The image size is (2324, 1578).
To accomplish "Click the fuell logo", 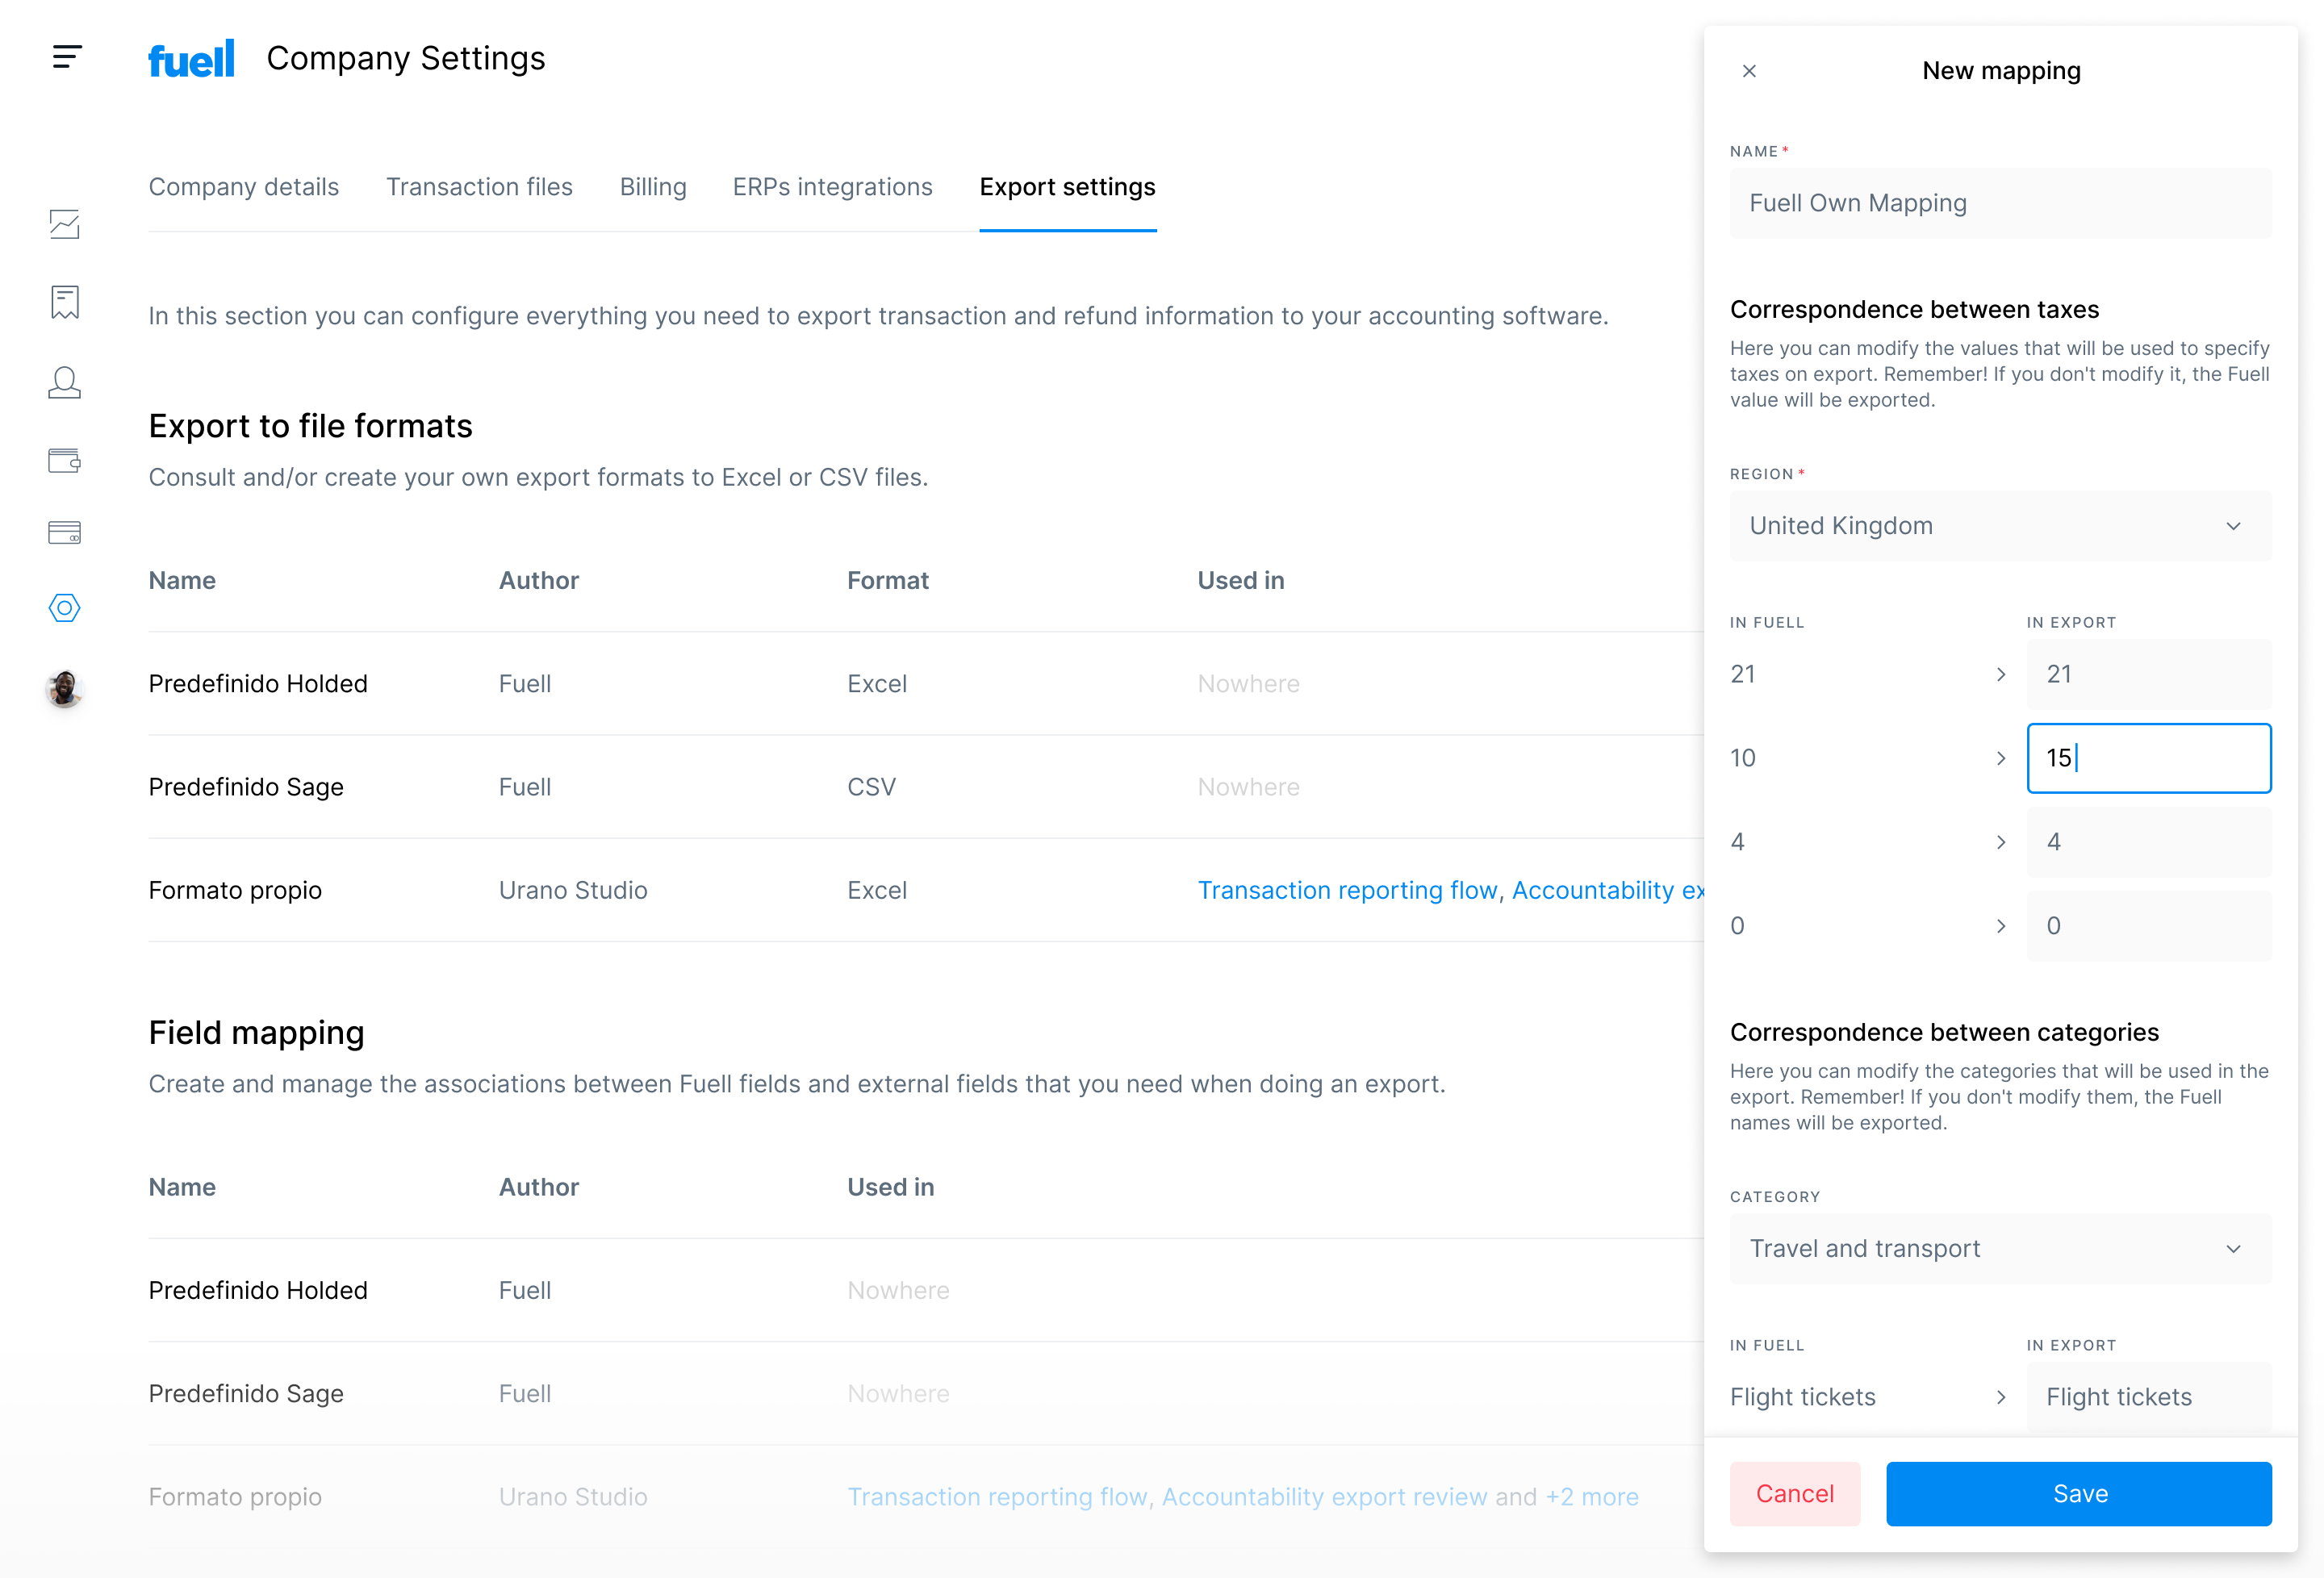I will pyautogui.click(x=191, y=59).
